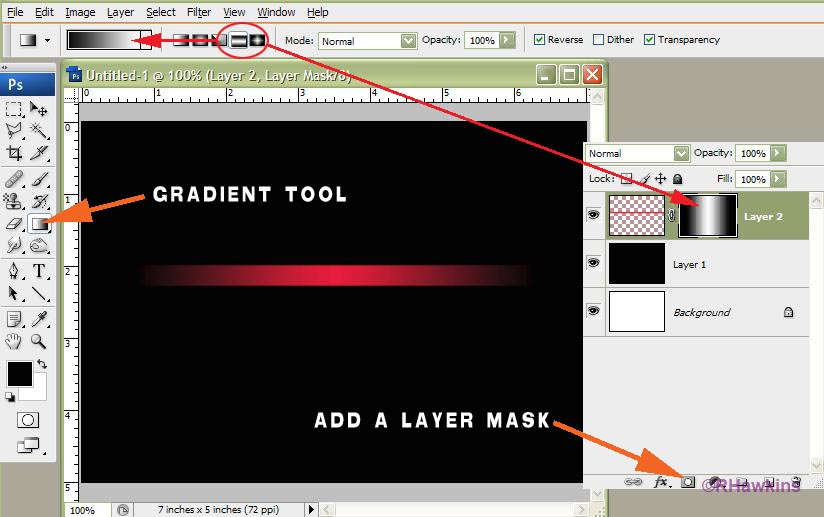Open the Fill slider arrow

778,179
